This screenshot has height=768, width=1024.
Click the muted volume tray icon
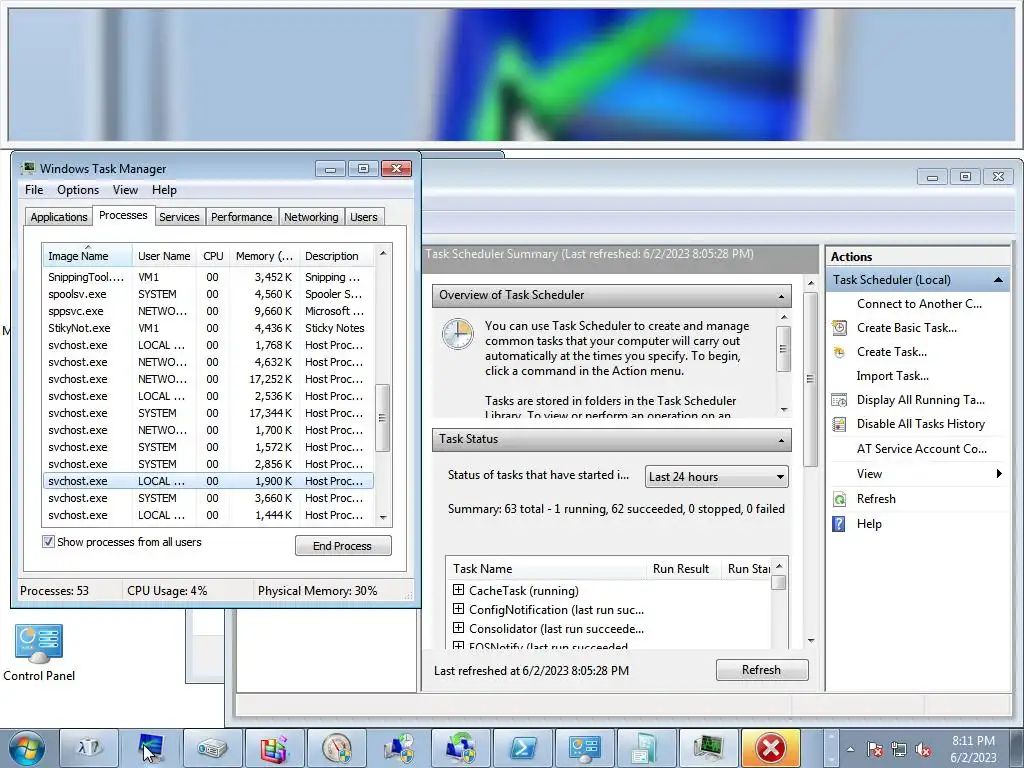[x=923, y=750]
